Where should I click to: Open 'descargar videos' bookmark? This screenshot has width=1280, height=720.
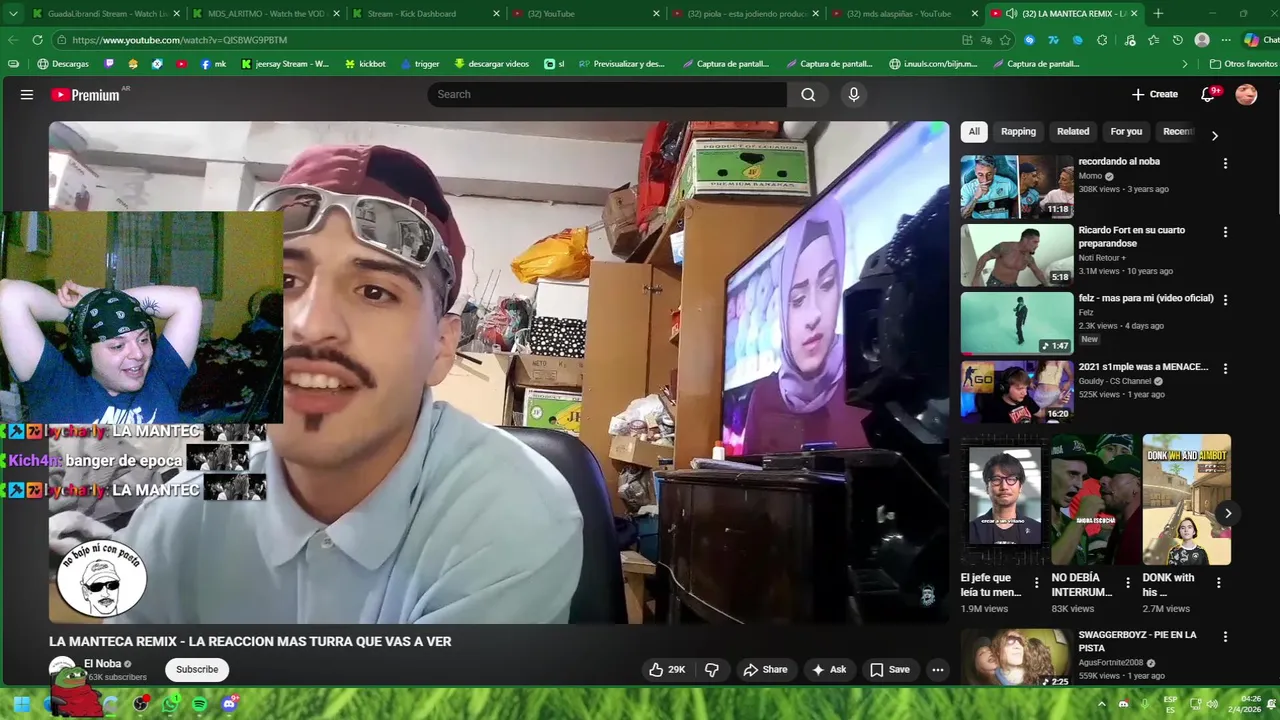[491, 64]
